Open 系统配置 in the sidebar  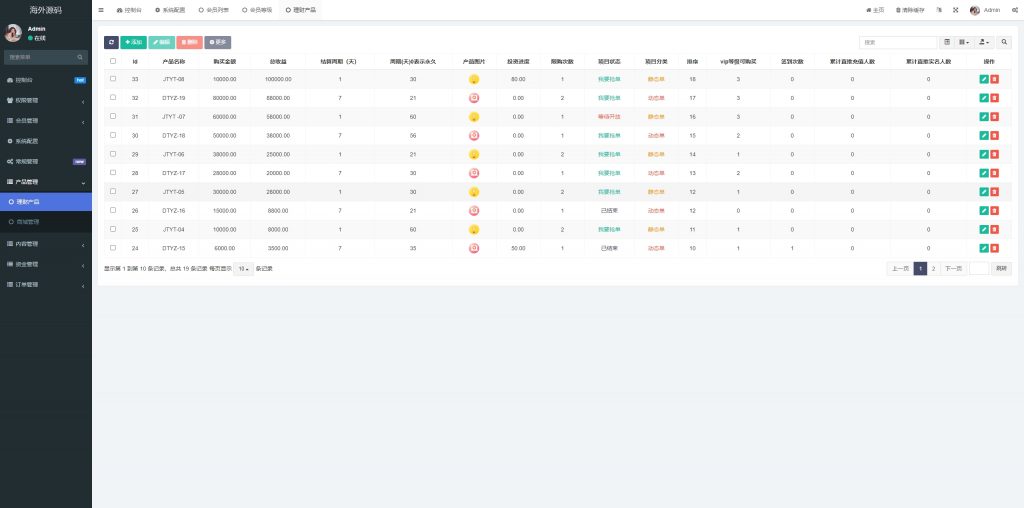46,141
